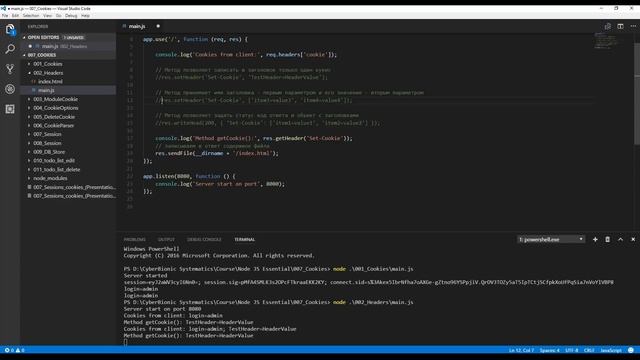Open the Selection menu
The height and width of the screenshot is (360, 640).
click(31, 16)
